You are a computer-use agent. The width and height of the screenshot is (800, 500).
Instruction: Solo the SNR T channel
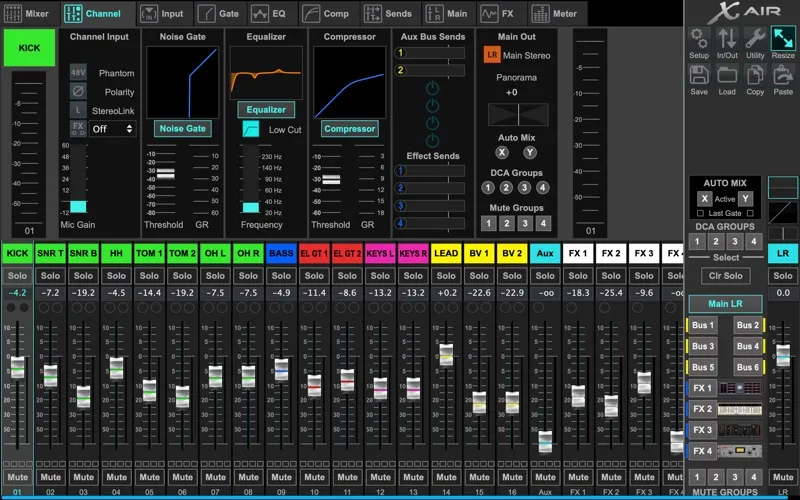51,276
